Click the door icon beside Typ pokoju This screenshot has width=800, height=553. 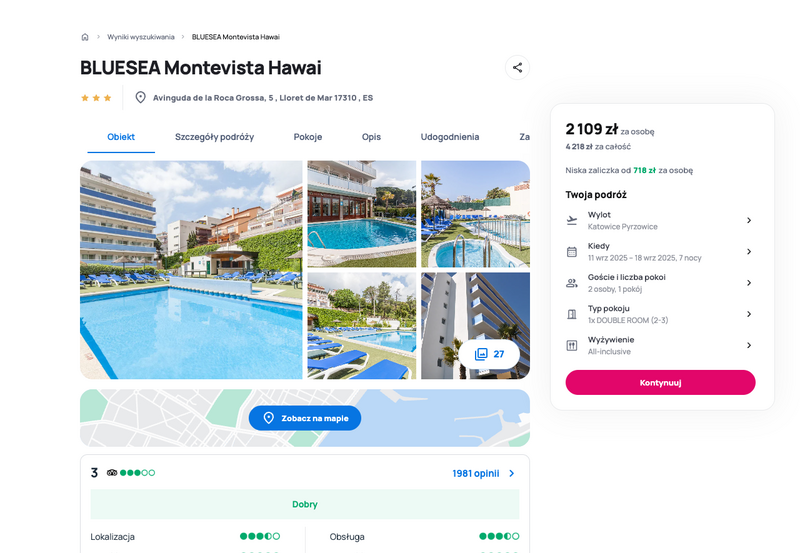point(572,314)
